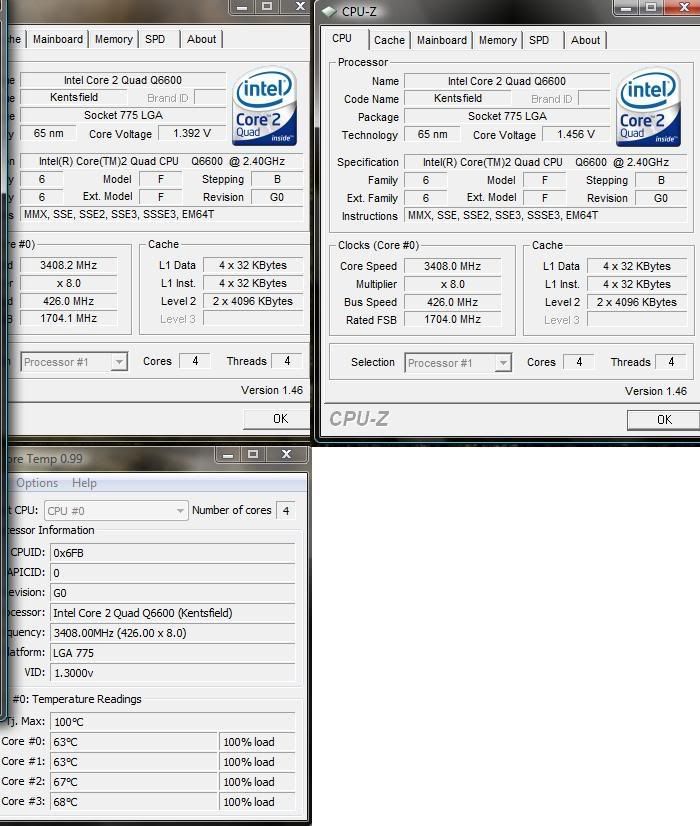Viewport: 700px width, 826px height.
Task: Open the Help menu in Core Temp
Action: 85,483
